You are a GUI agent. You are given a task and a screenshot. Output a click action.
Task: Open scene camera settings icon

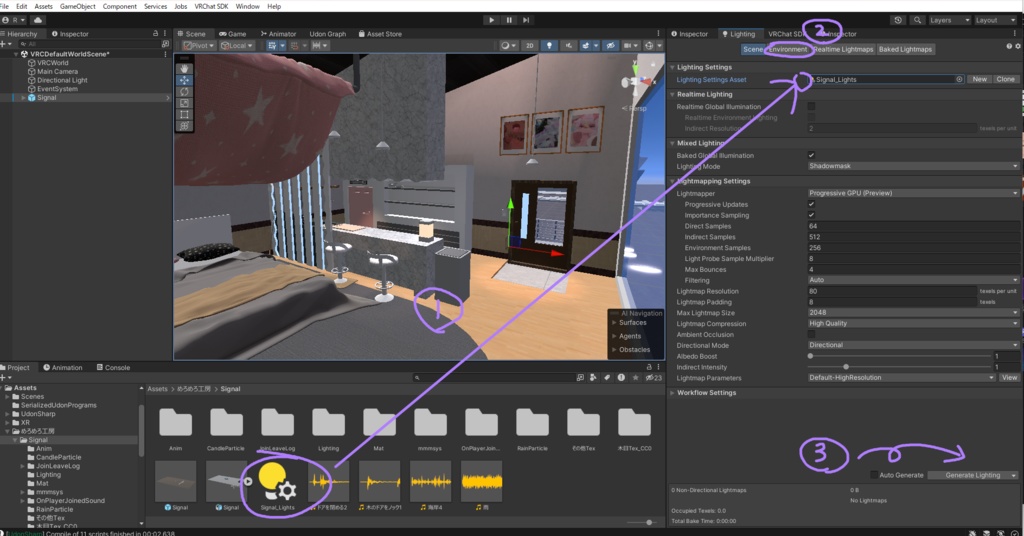tap(628, 46)
